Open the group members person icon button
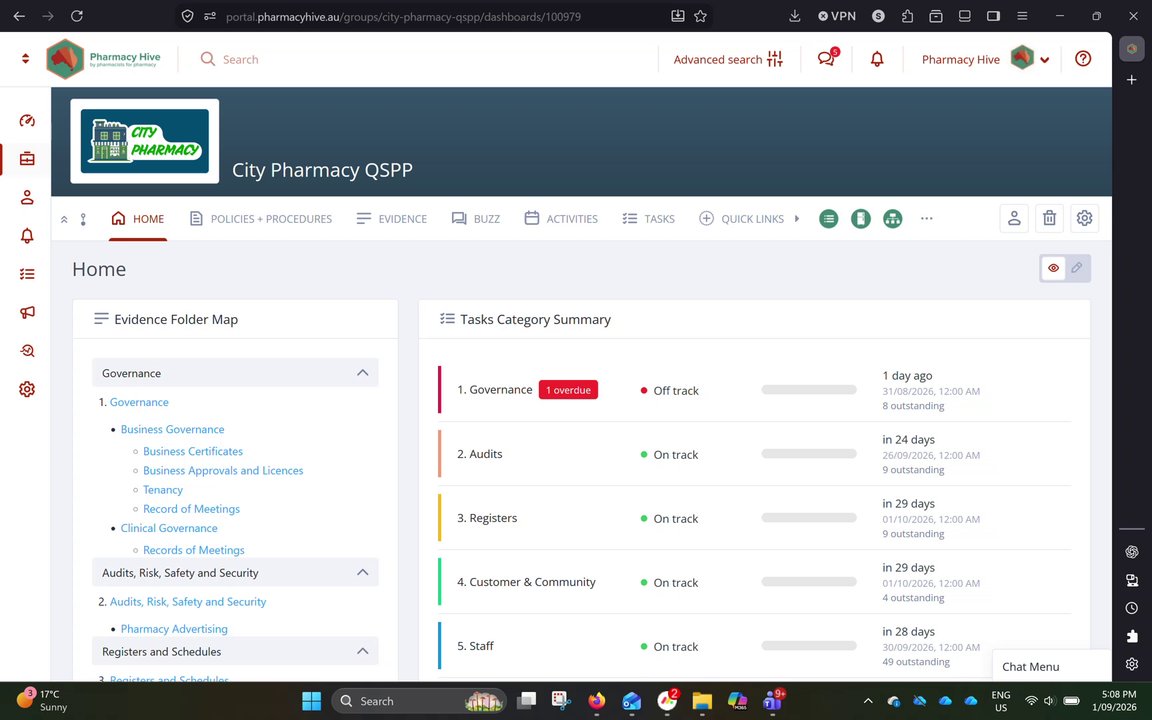 (1014, 218)
